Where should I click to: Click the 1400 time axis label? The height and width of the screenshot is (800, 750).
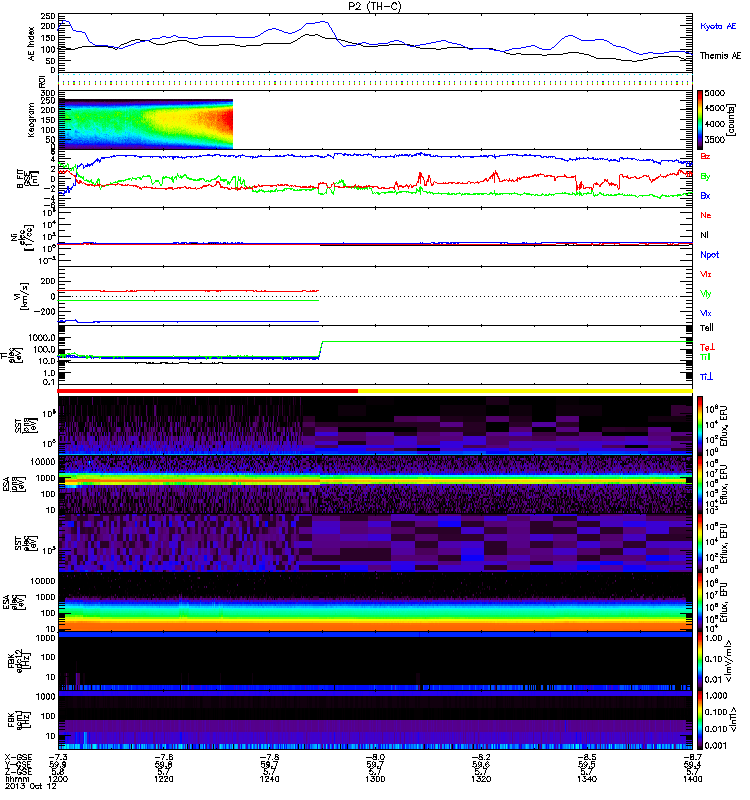pyautogui.click(x=692, y=779)
